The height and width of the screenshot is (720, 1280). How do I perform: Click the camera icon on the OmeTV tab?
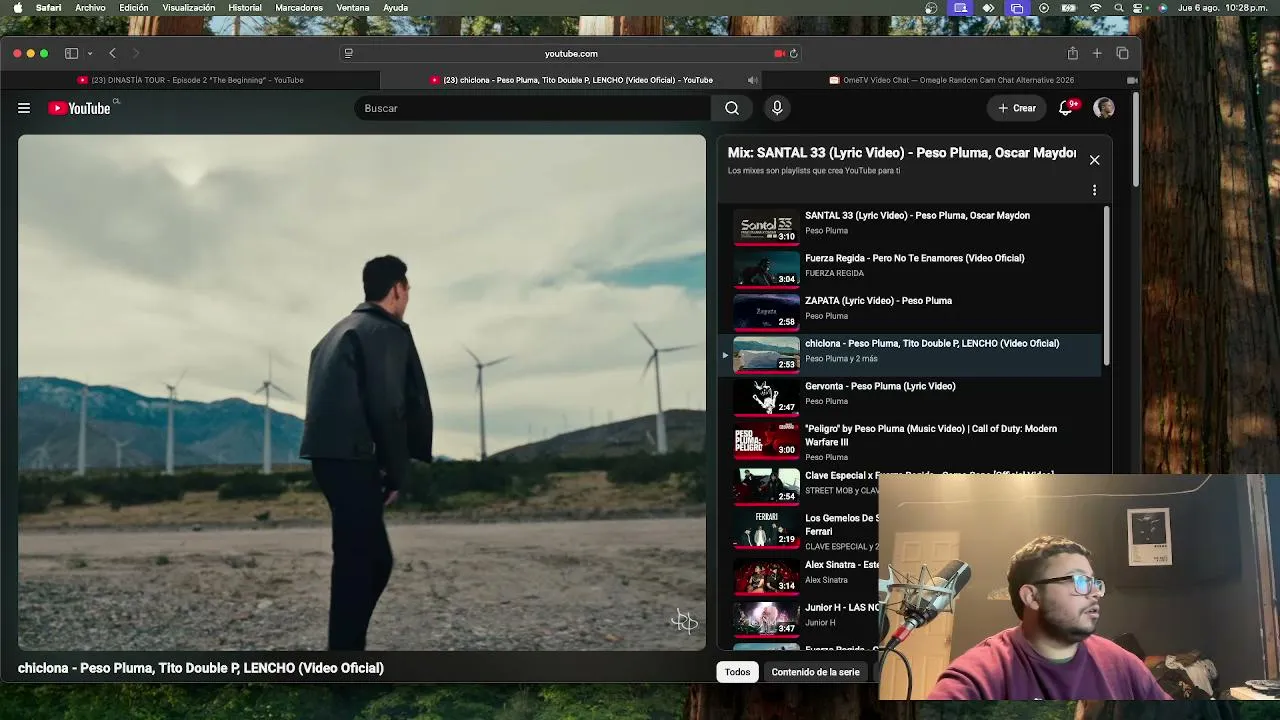pyautogui.click(x=1132, y=80)
